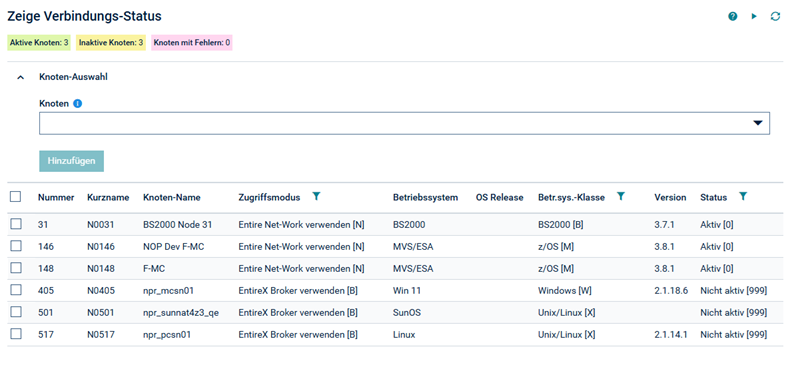Check the box for node 148
Viewport: 796px width, 379px height.
[x=16, y=267]
